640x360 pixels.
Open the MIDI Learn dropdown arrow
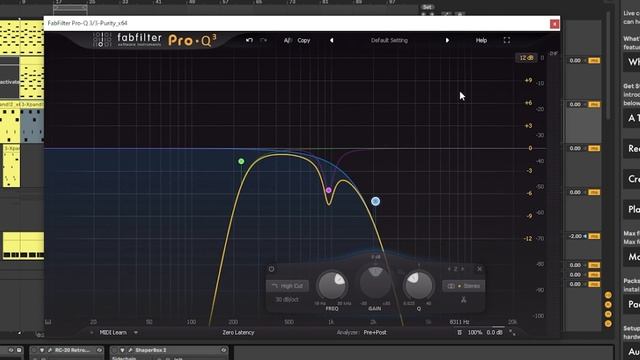(x=136, y=333)
